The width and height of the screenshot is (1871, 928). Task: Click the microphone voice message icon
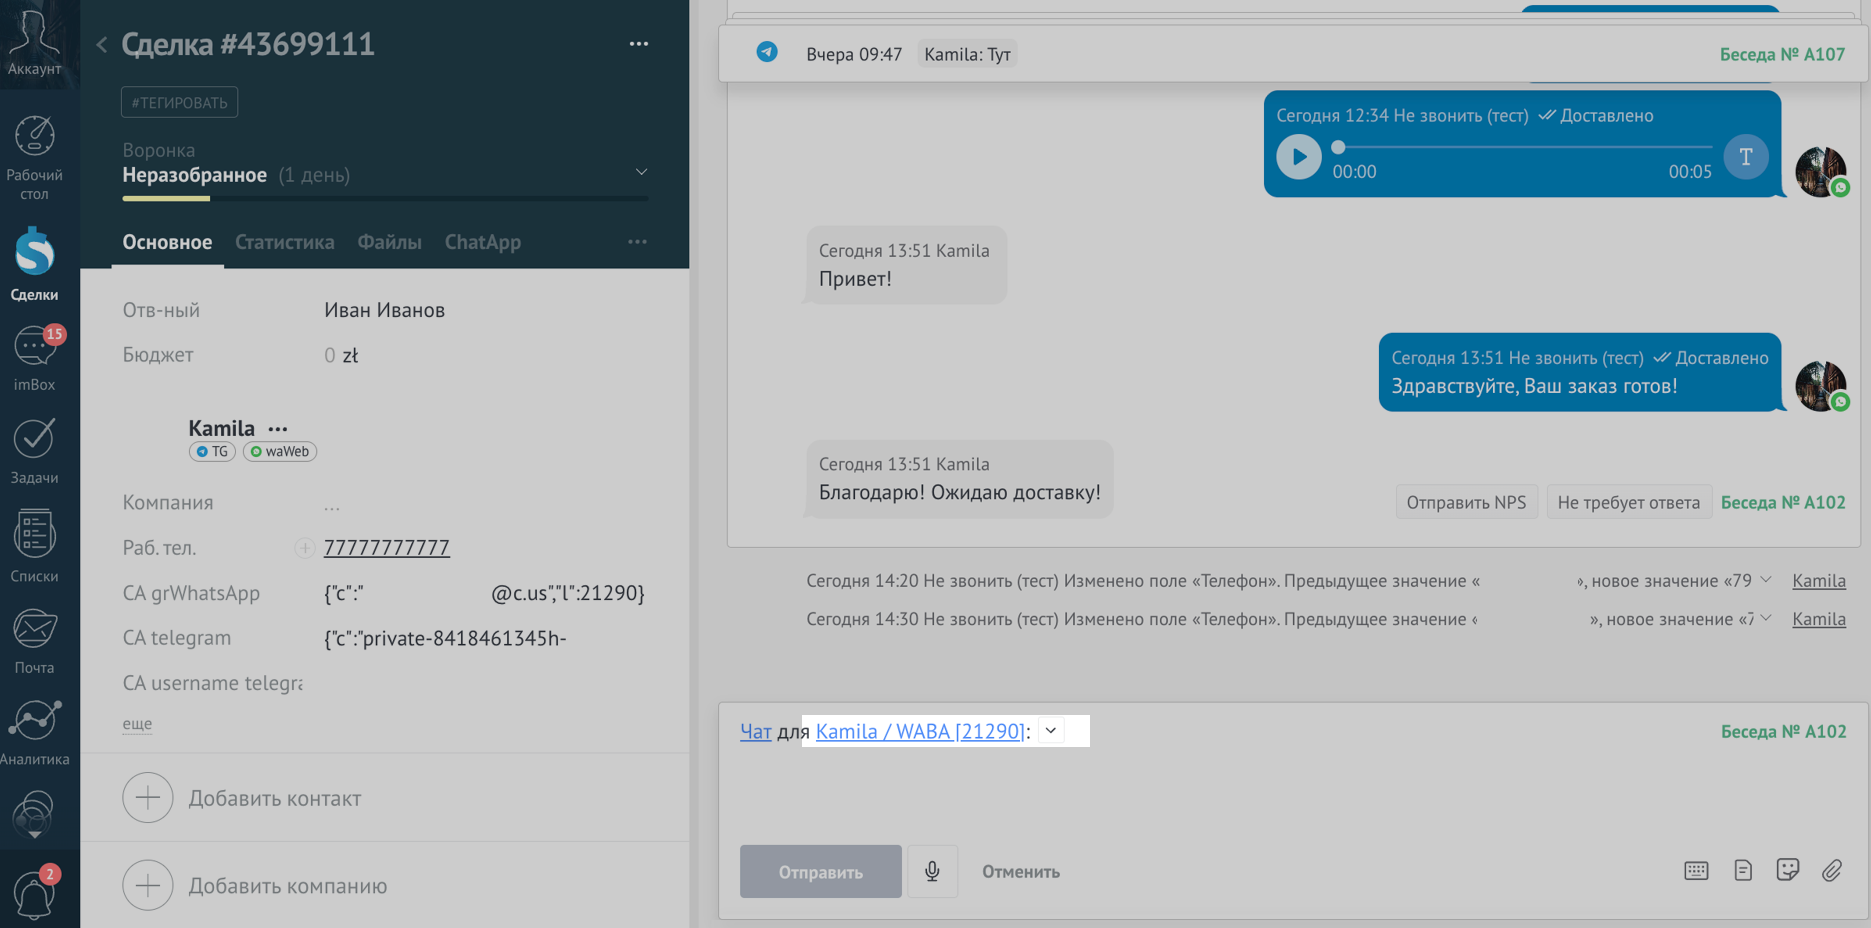point(932,871)
